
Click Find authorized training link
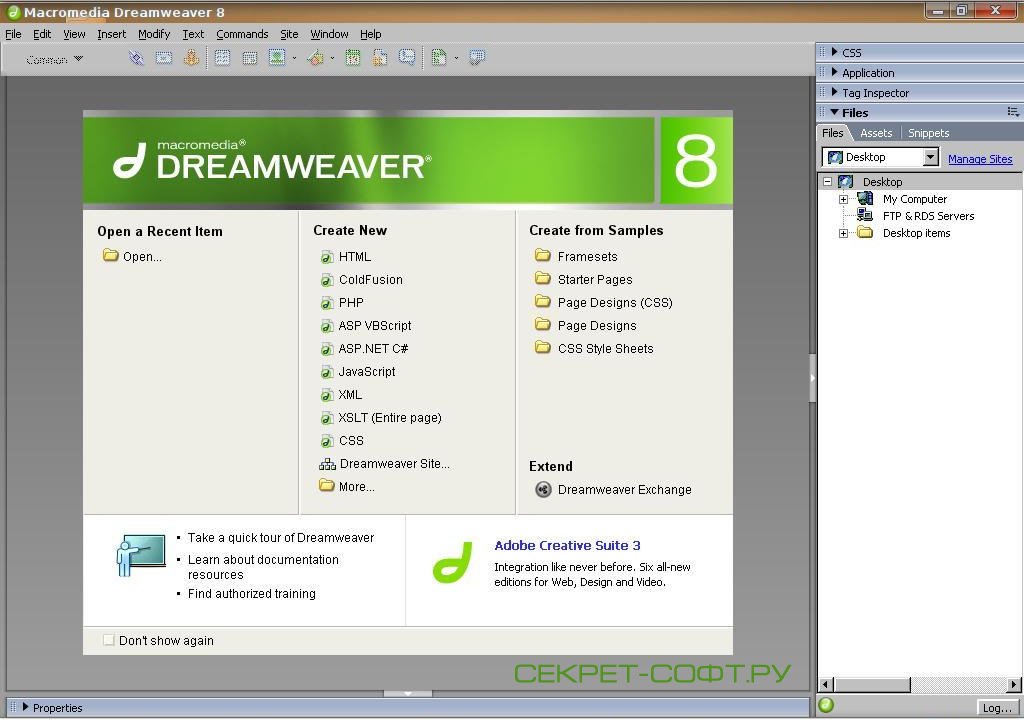tap(251, 594)
